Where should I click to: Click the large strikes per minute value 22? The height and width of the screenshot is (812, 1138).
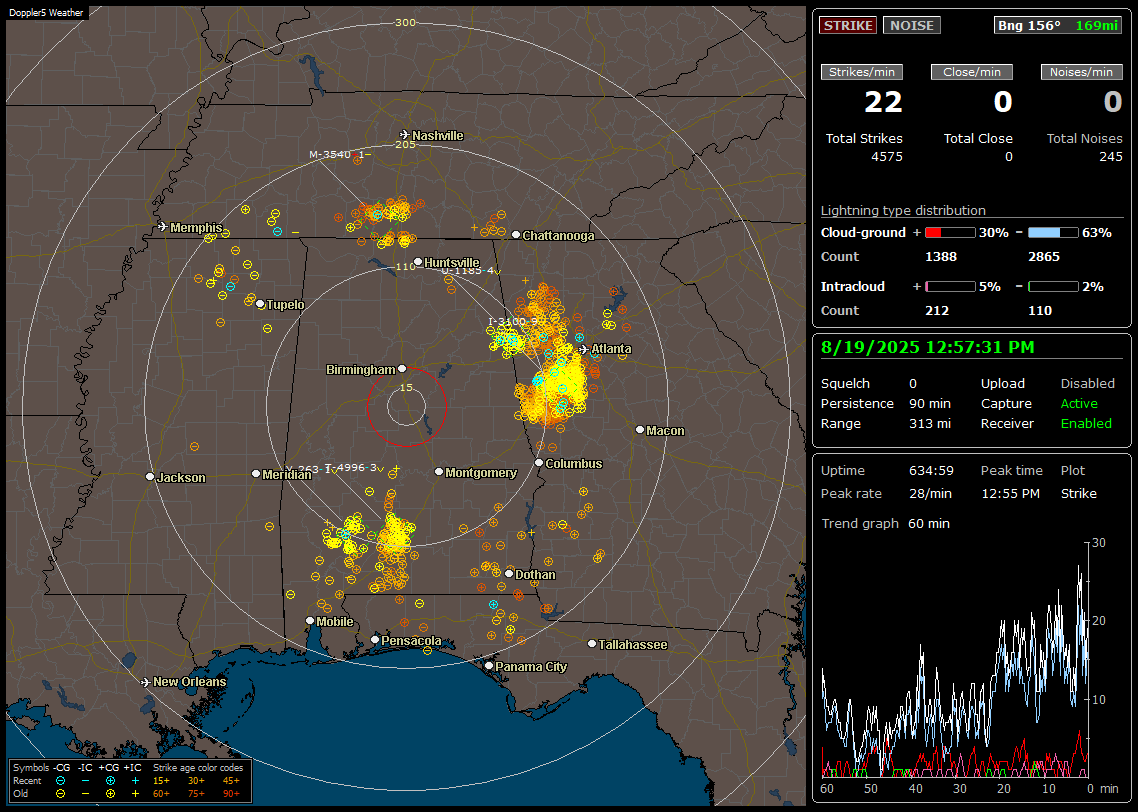[x=883, y=102]
